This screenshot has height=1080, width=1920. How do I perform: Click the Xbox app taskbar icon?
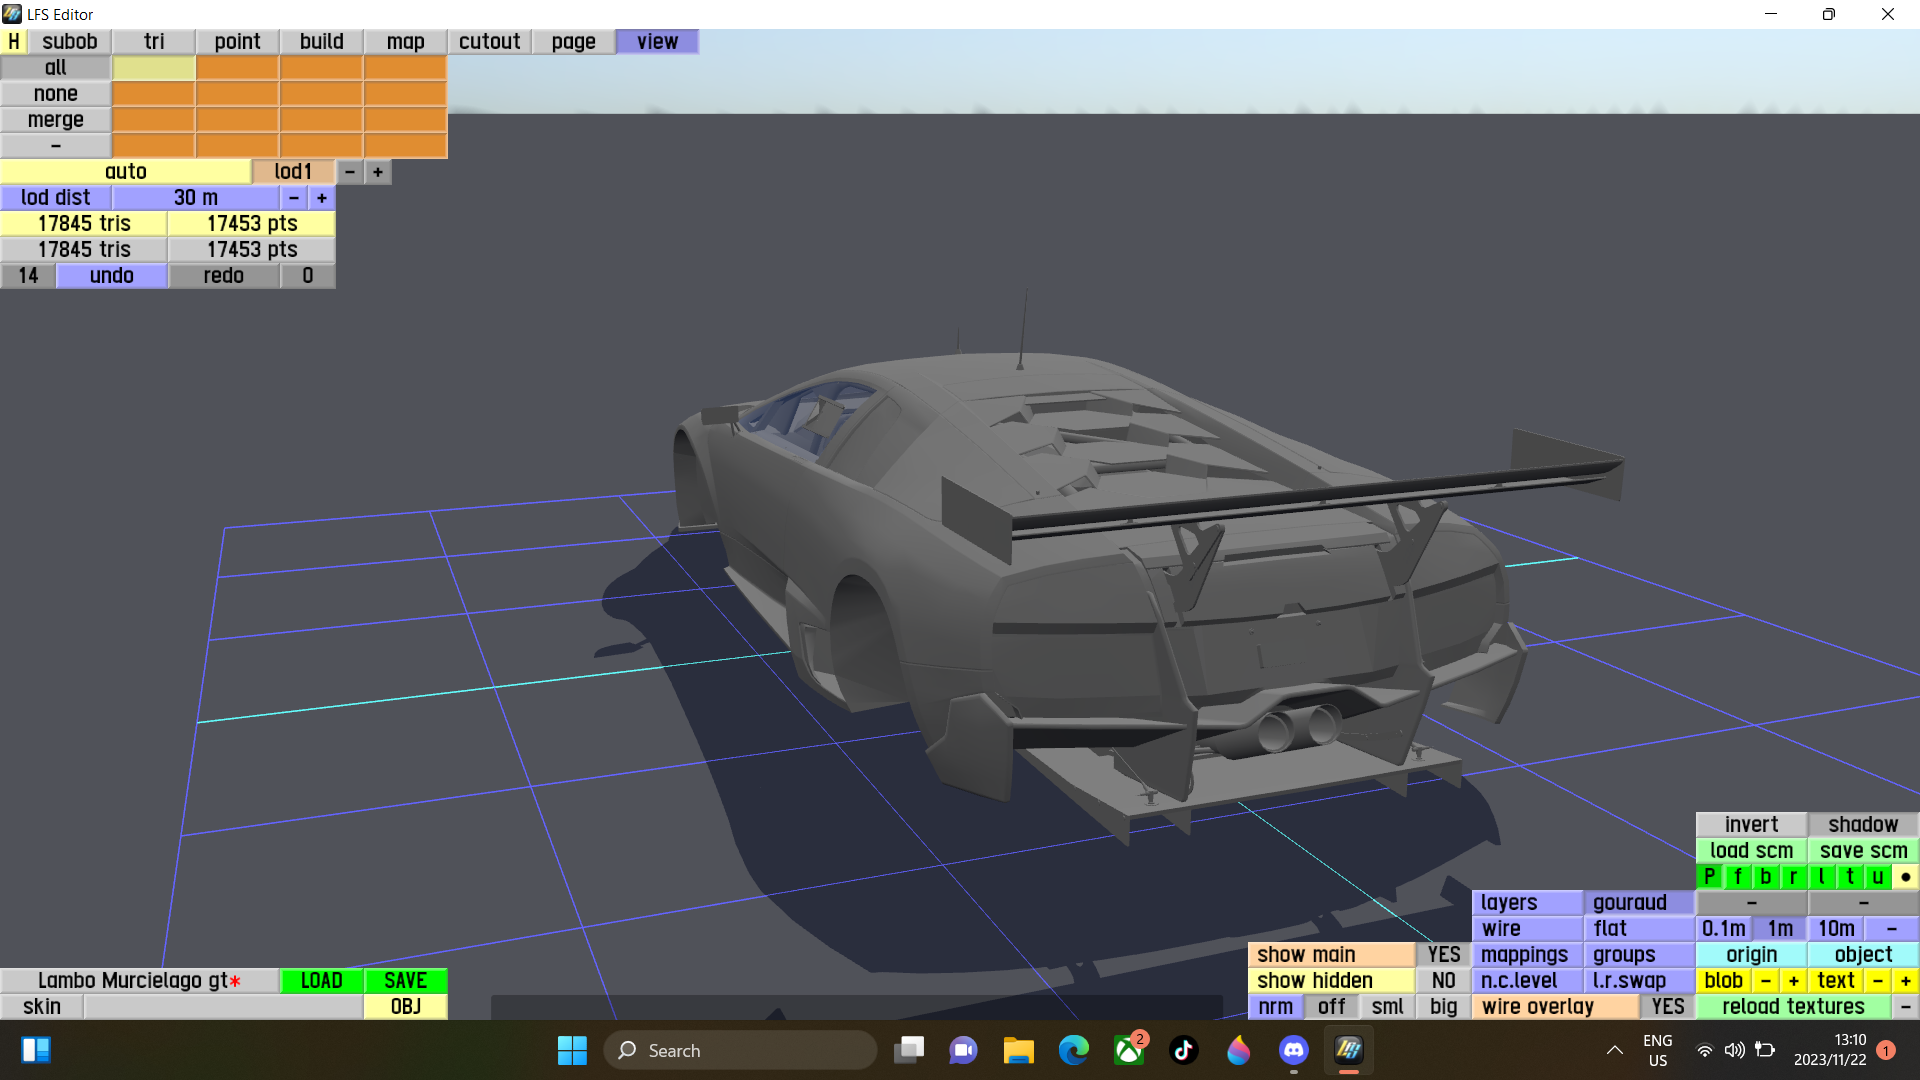(1129, 1050)
